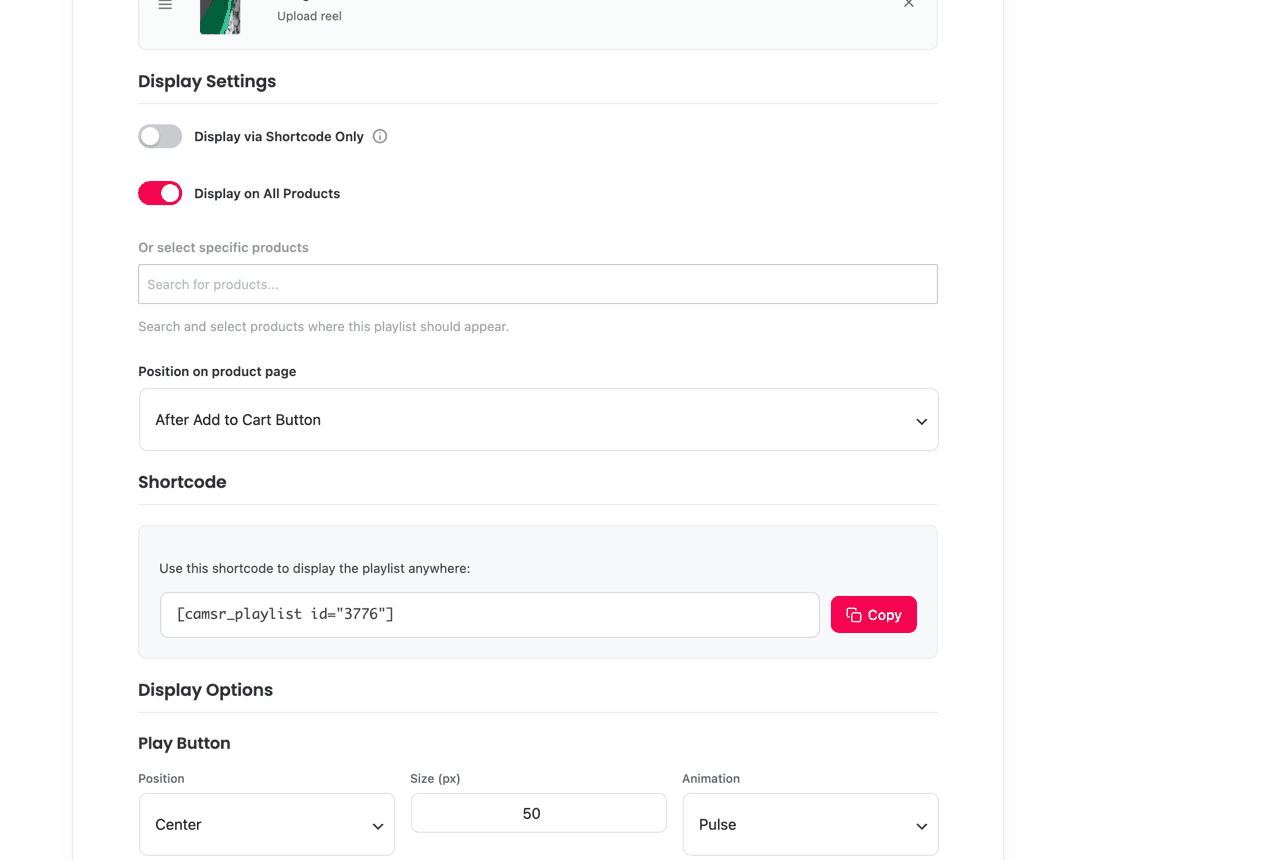Click the "Display Settings" heading
The height and width of the screenshot is (860, 1280).
point(207,81)
